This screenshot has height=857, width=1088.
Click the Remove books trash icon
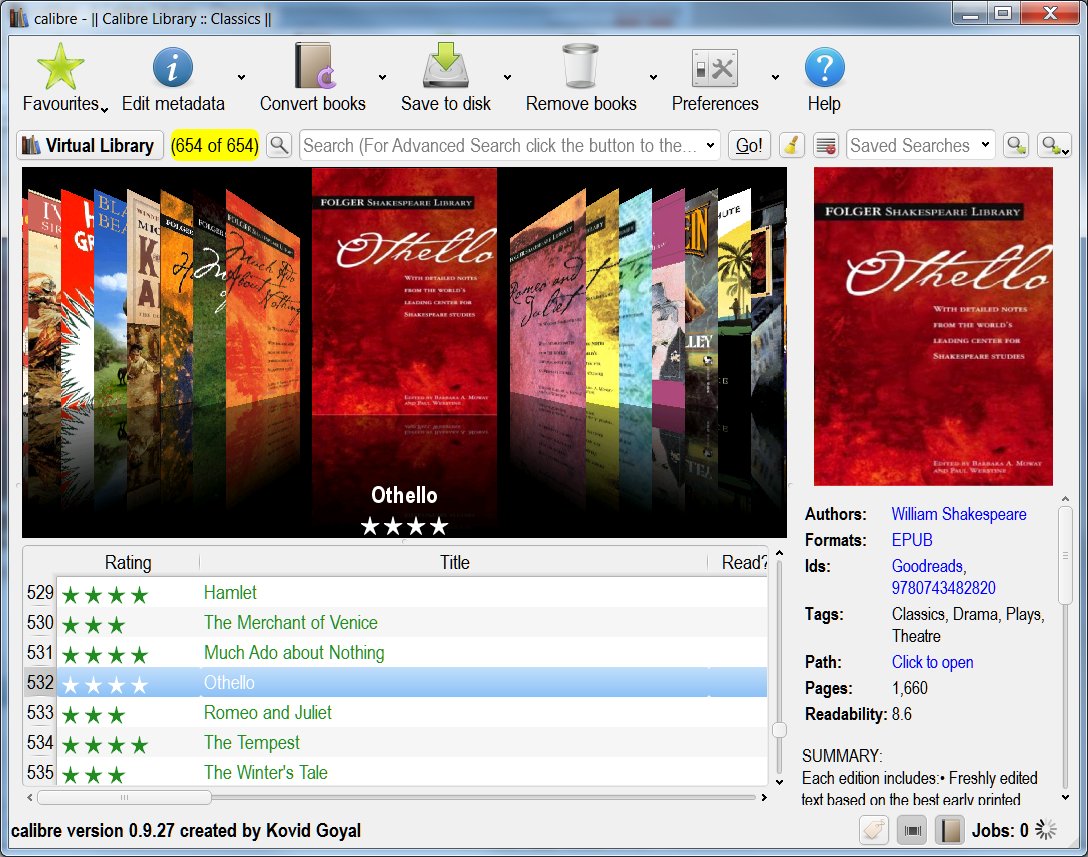pyautogui.click(x=580, y=66)
